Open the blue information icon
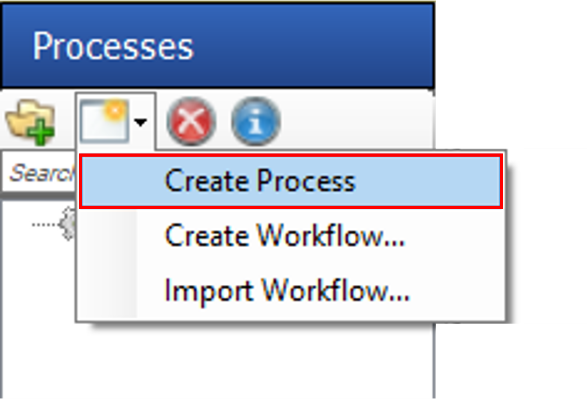The width and height of the screenshot is (587, 399). point(256,121)
